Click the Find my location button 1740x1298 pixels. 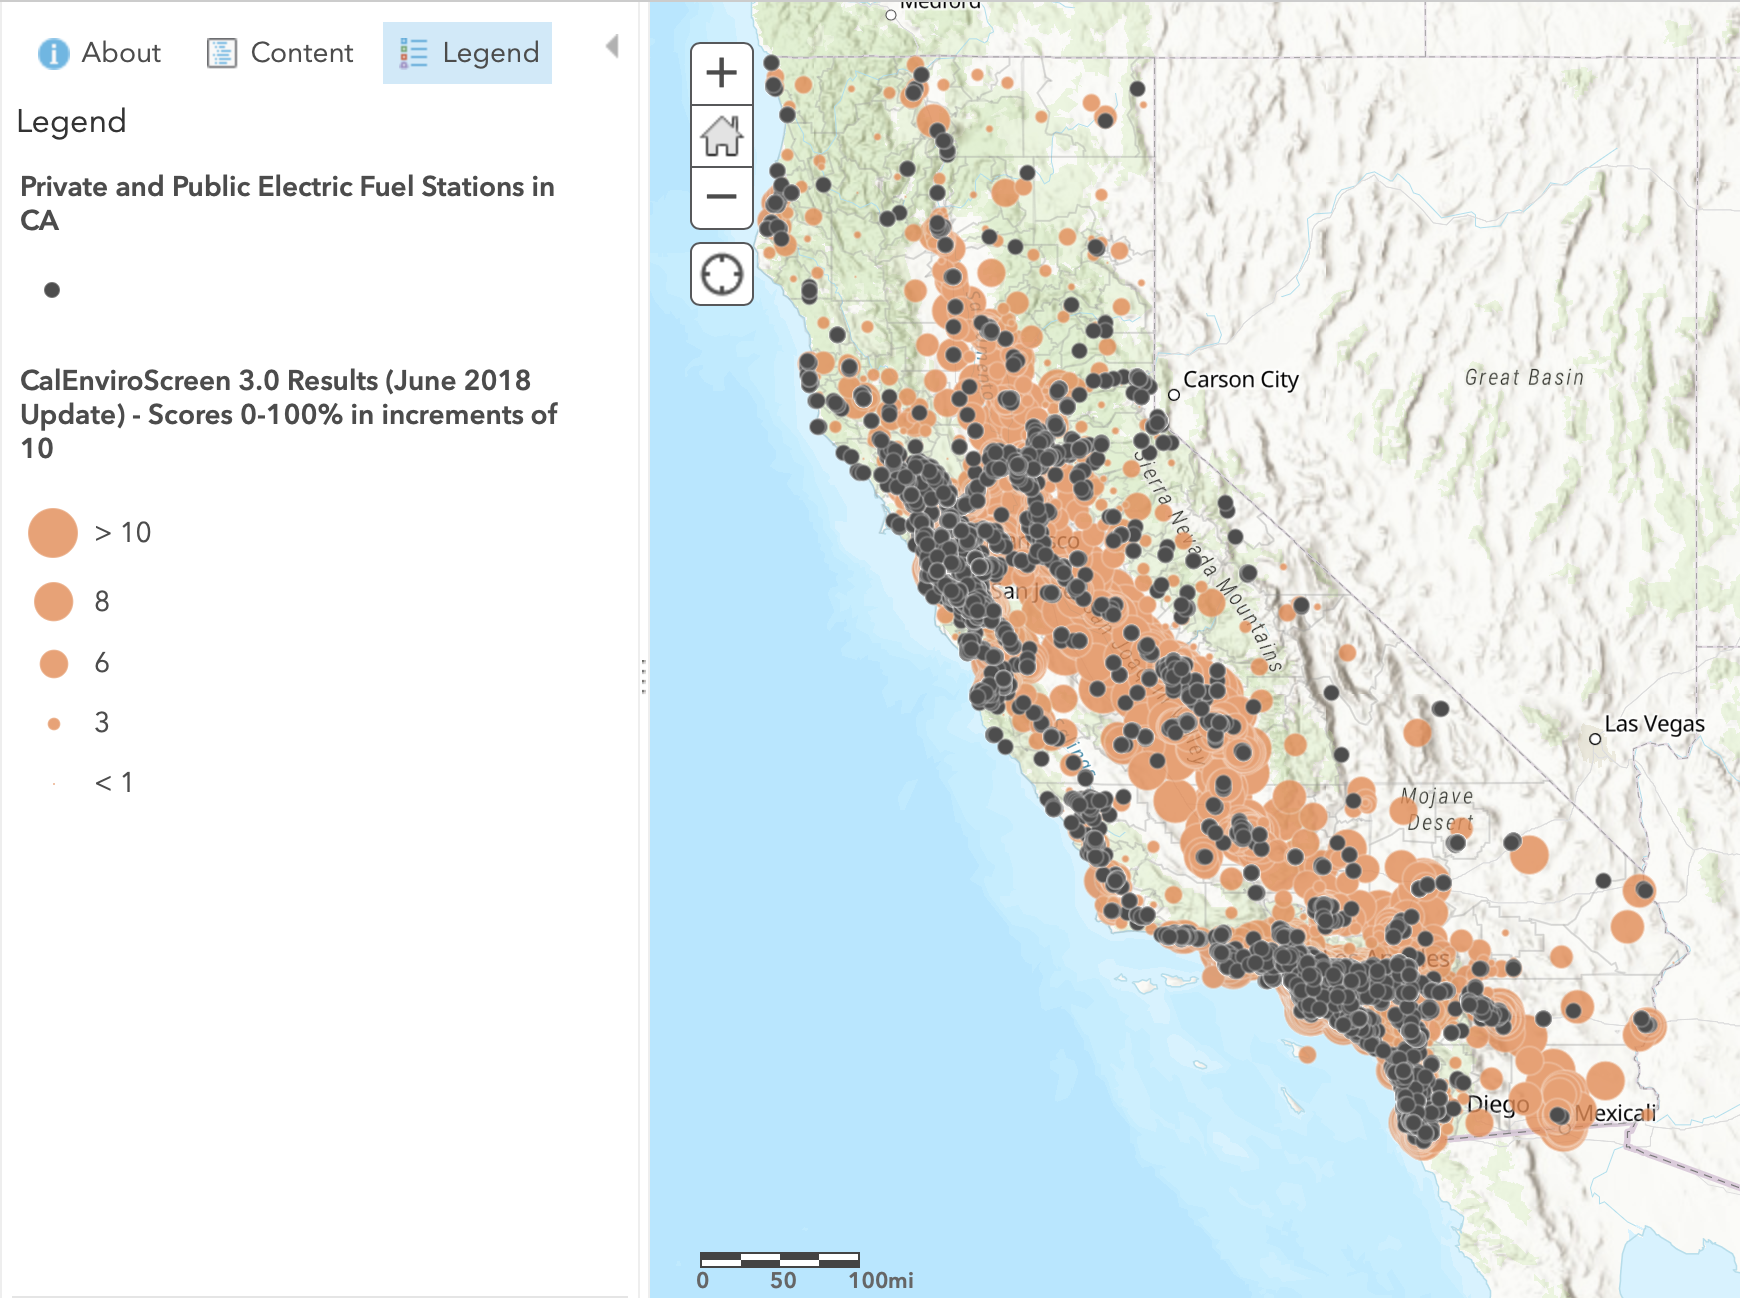pos(721,274)
